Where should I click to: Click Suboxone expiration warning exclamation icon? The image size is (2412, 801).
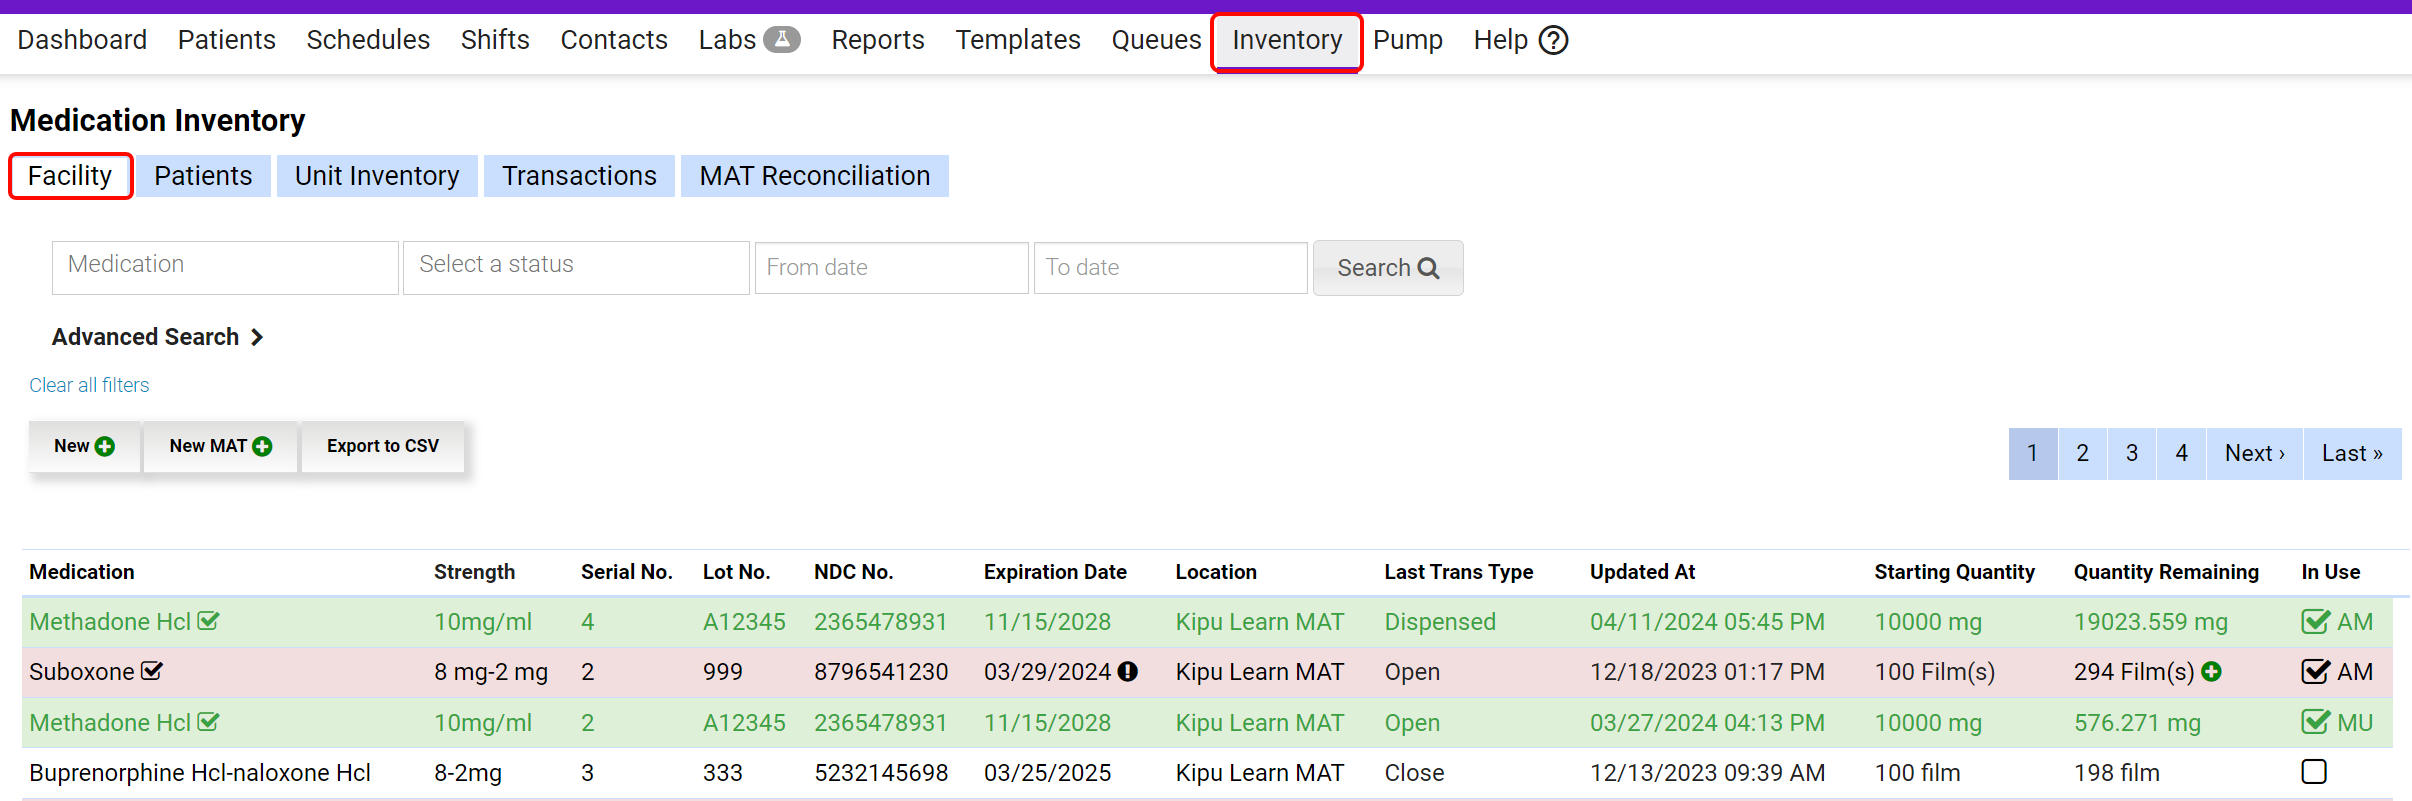tap(1128, 672)
